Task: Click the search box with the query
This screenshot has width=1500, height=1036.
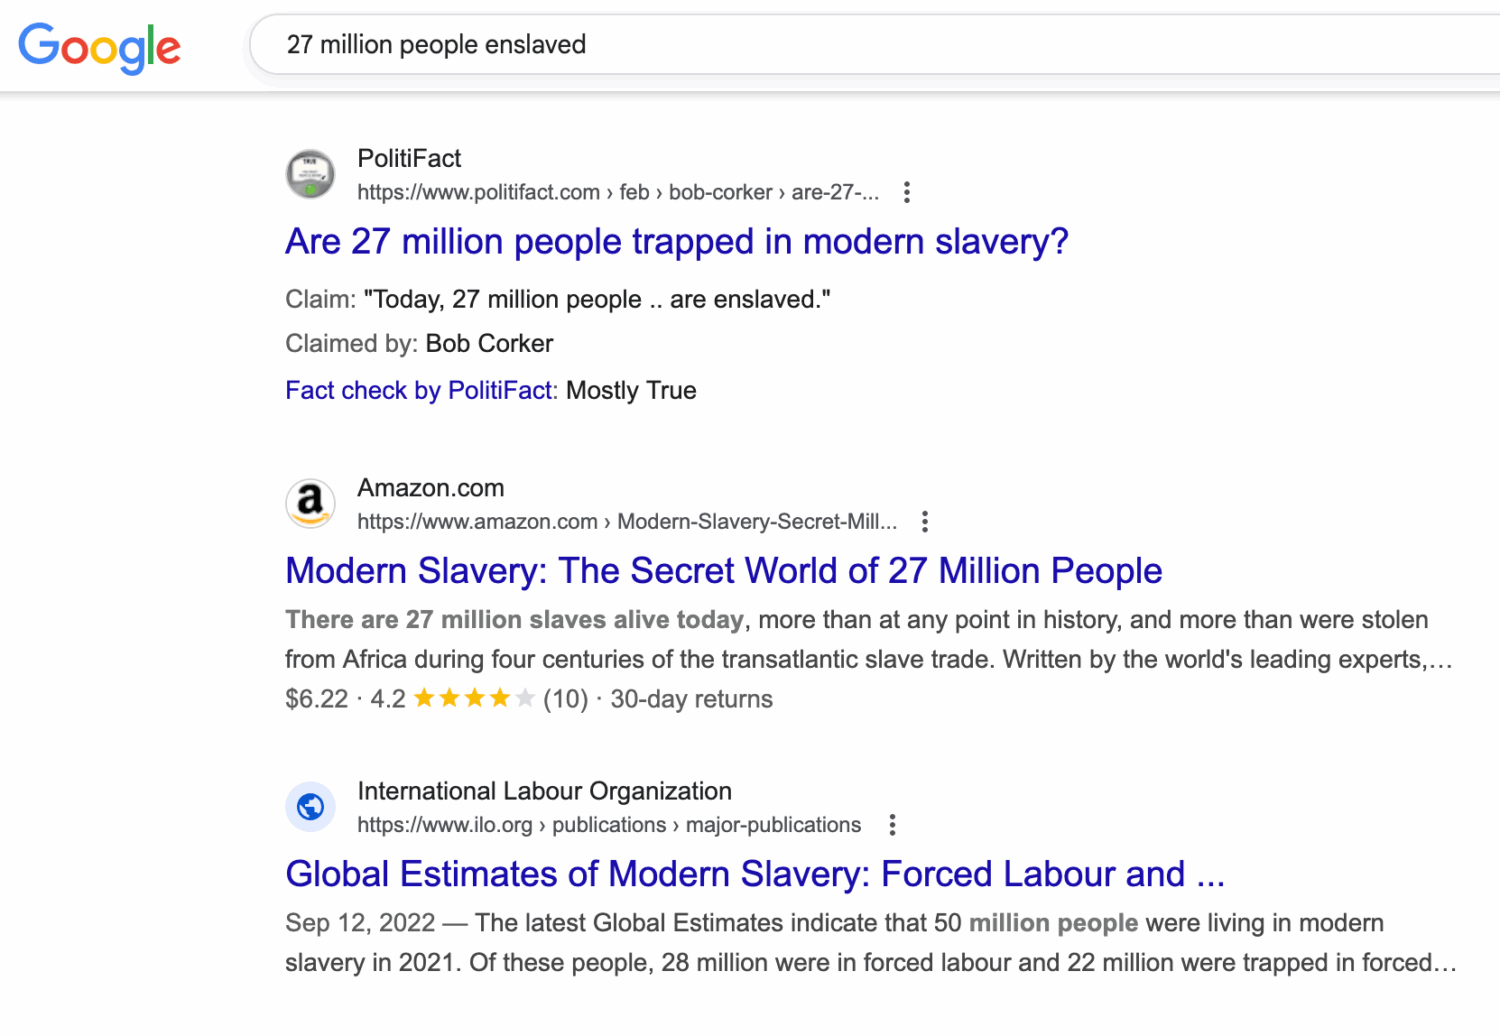Action: point(800,45)
